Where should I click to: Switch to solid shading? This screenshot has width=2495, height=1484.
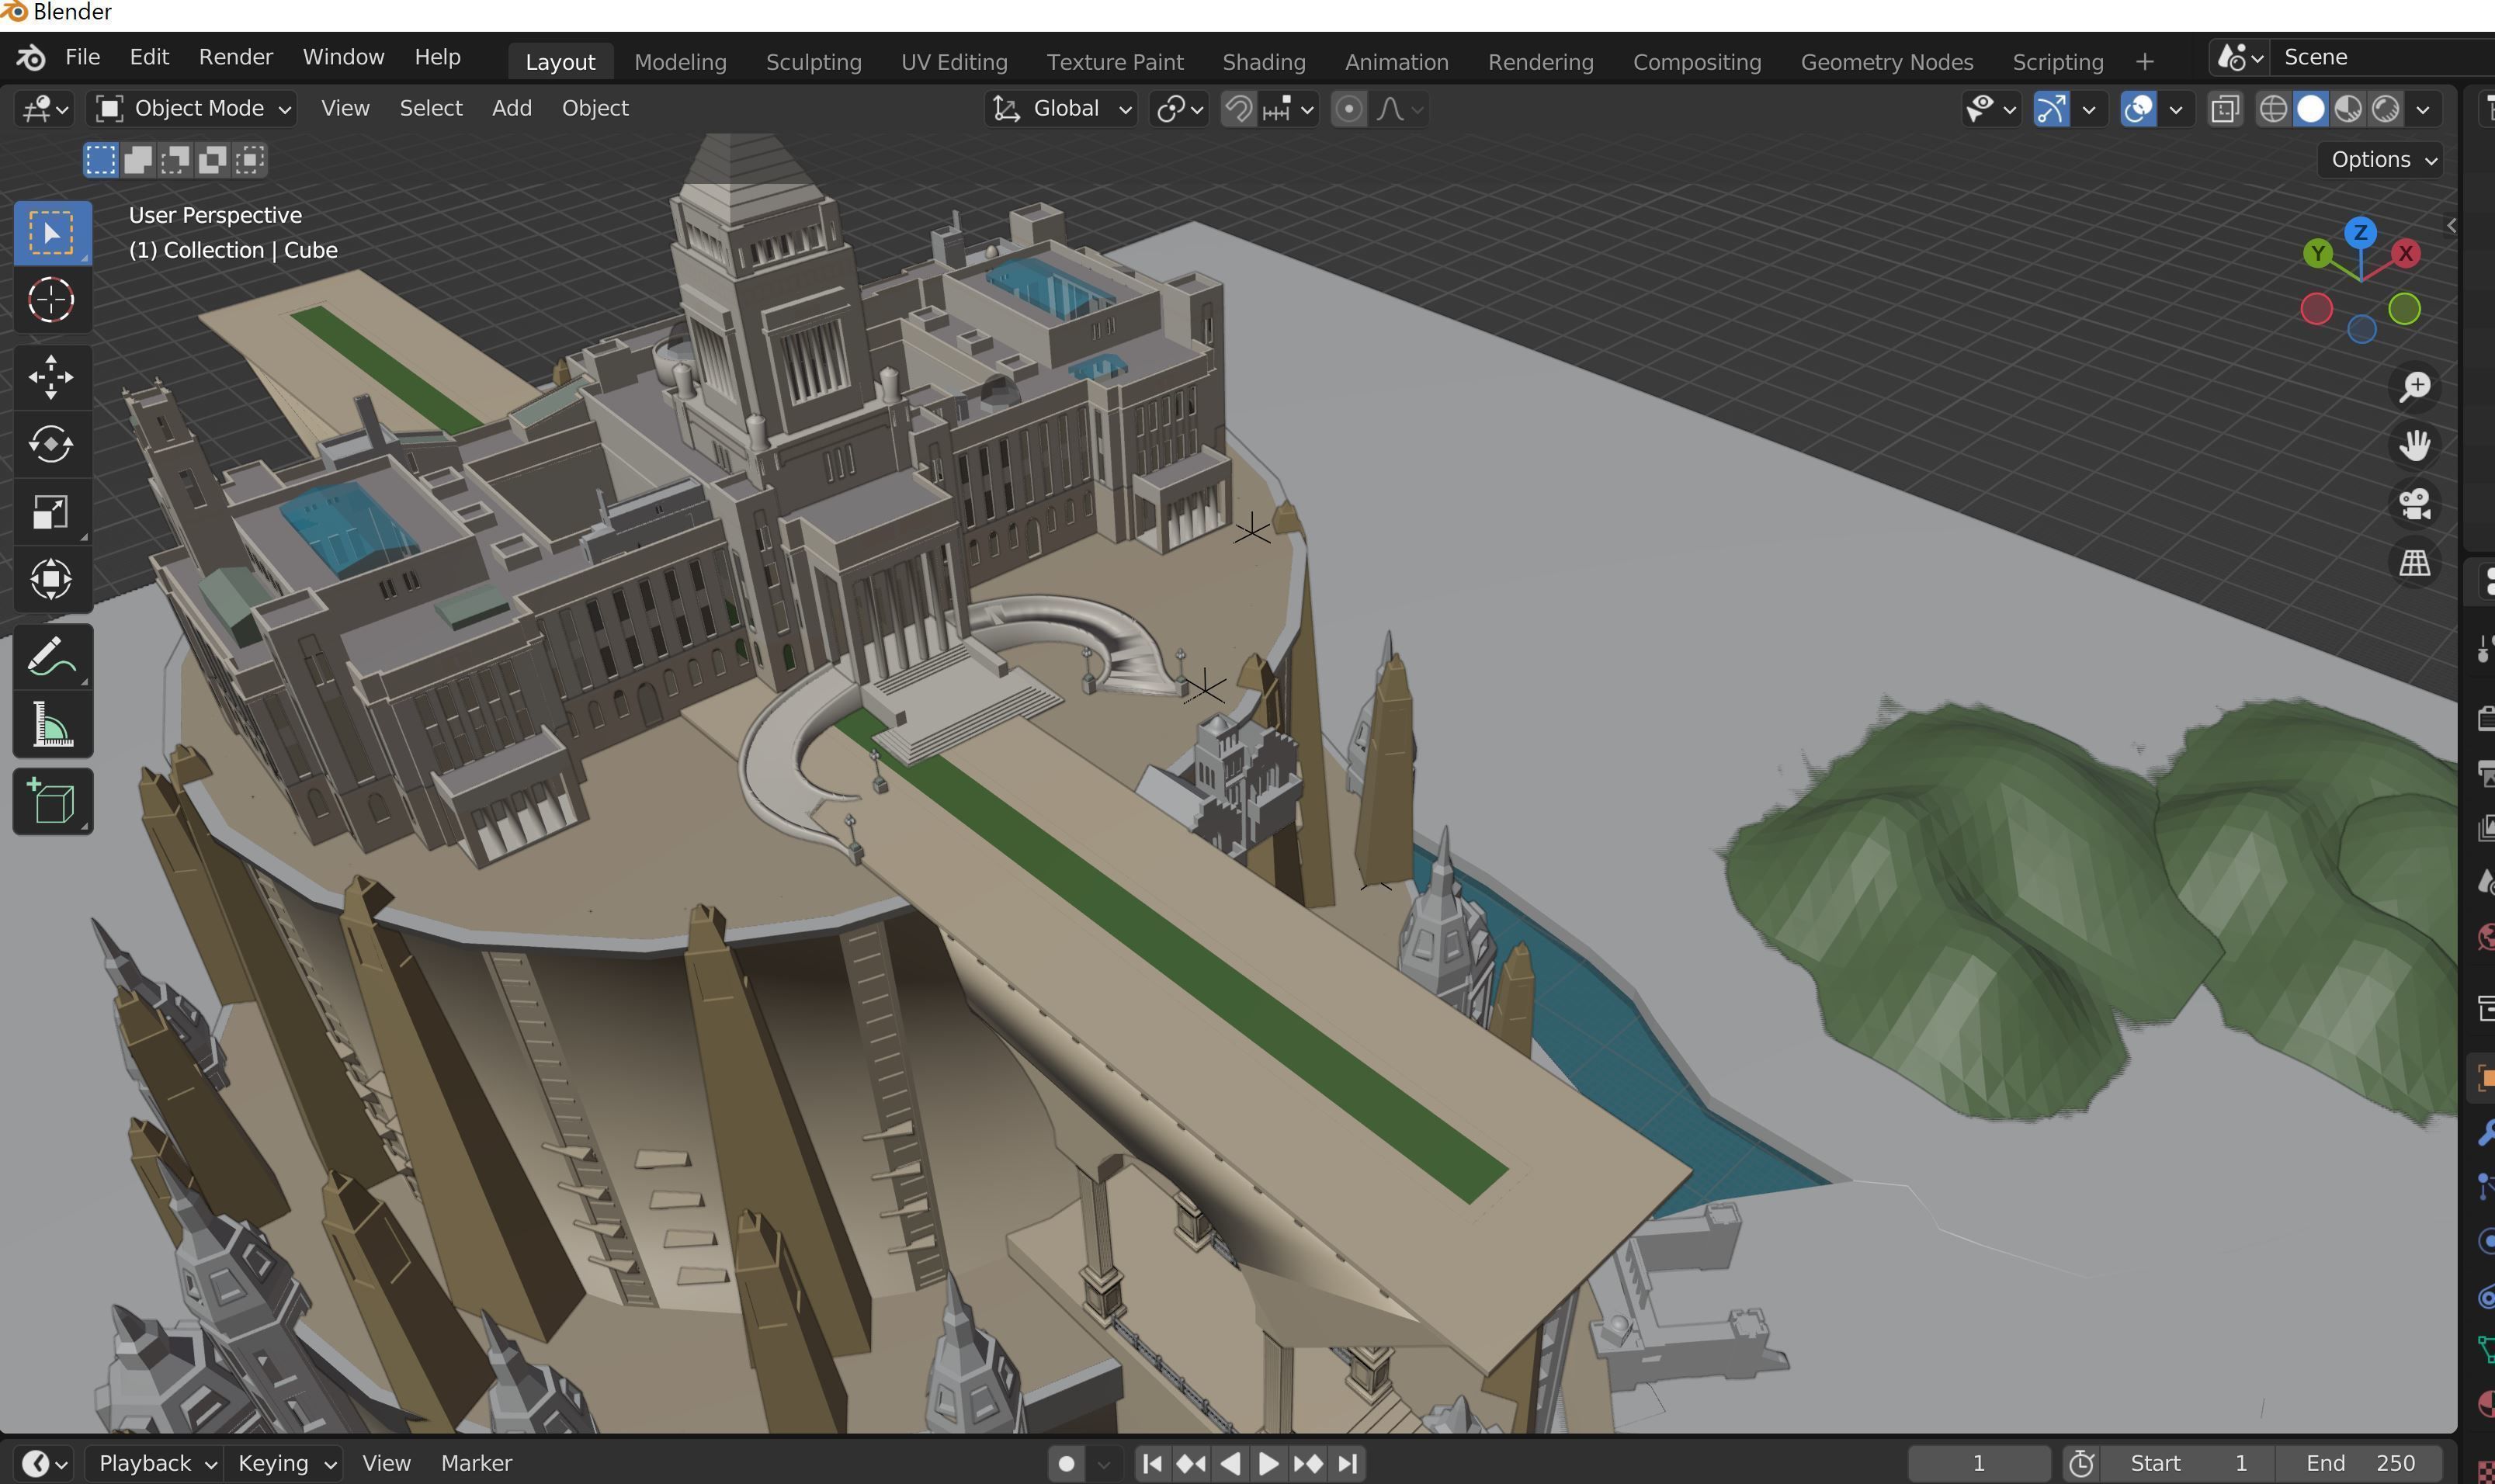2311,109
